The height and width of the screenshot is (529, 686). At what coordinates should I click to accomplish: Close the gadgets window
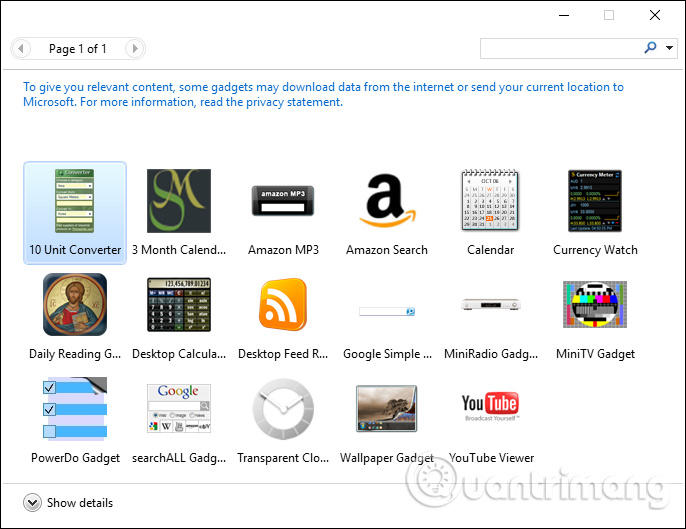coord(654,15)
